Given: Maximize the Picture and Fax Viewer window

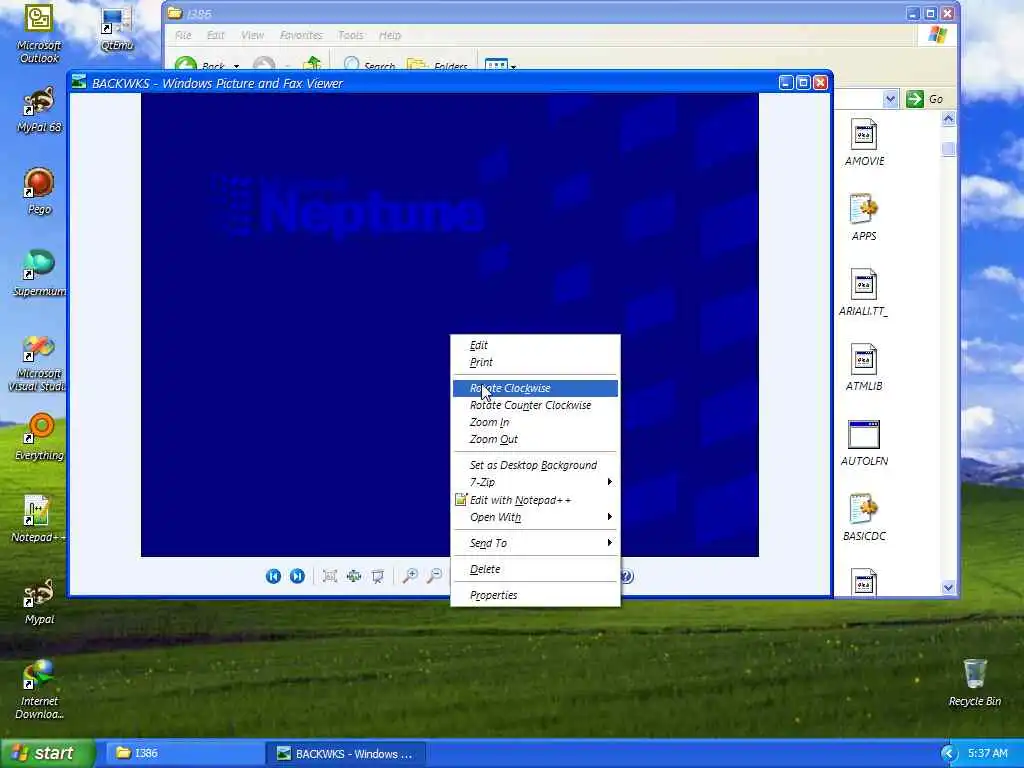Looking at the screenshot, I should click(803, 82).
